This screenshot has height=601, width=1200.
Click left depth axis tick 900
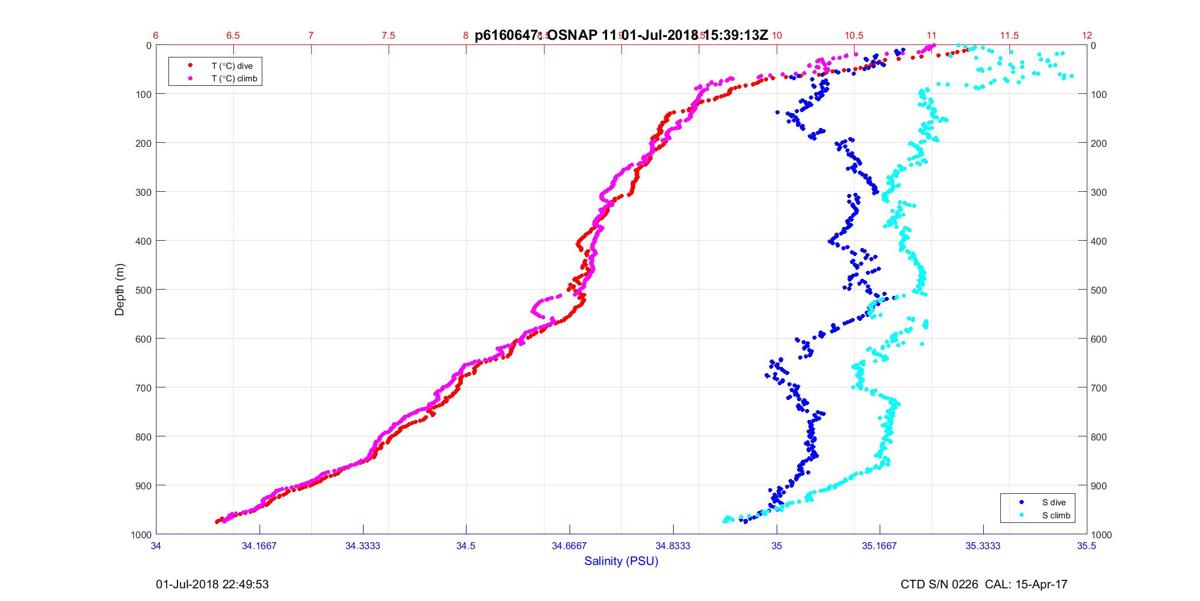click(143, 486)
